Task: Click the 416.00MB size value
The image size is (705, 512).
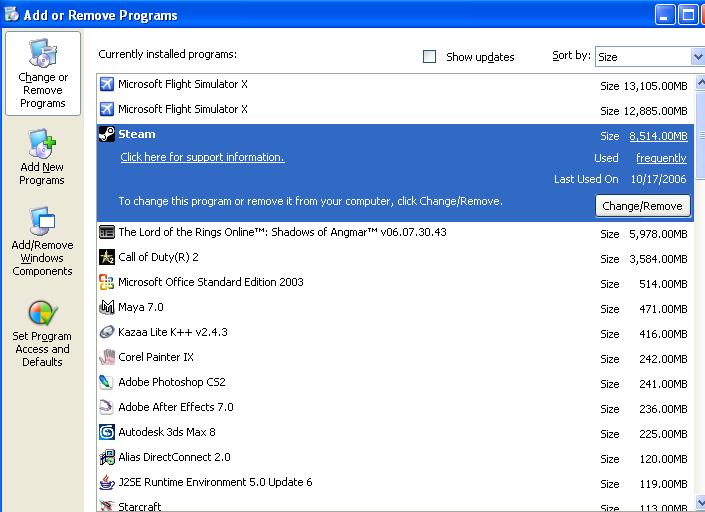Action: point(663,334)
